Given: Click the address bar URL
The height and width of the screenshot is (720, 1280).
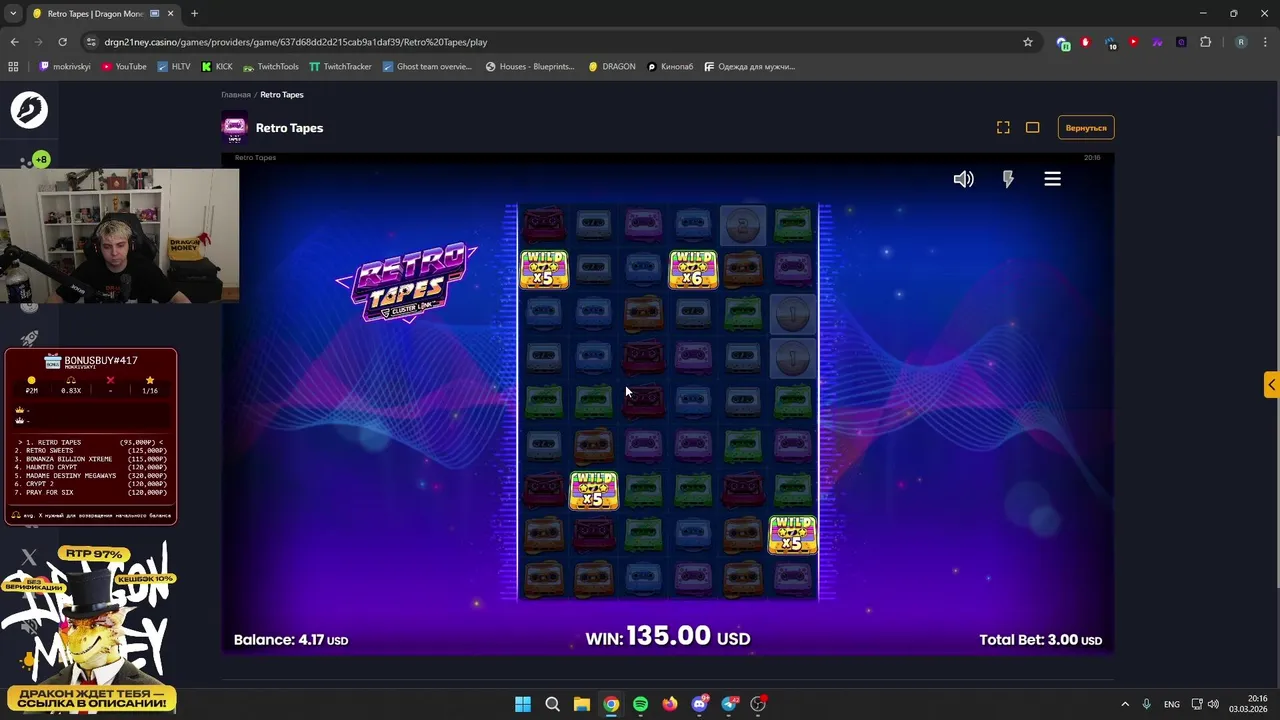Looking at the screenshot, I should coord(296,42).
